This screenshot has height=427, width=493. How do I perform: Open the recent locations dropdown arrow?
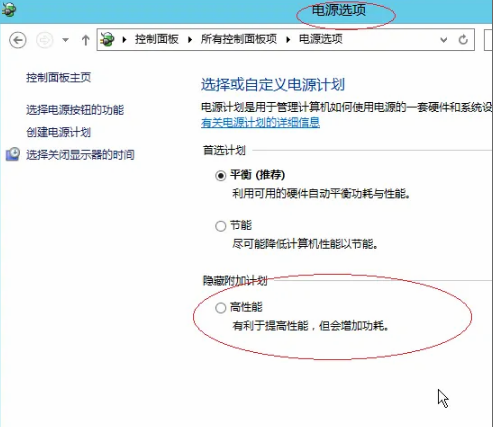65,40
